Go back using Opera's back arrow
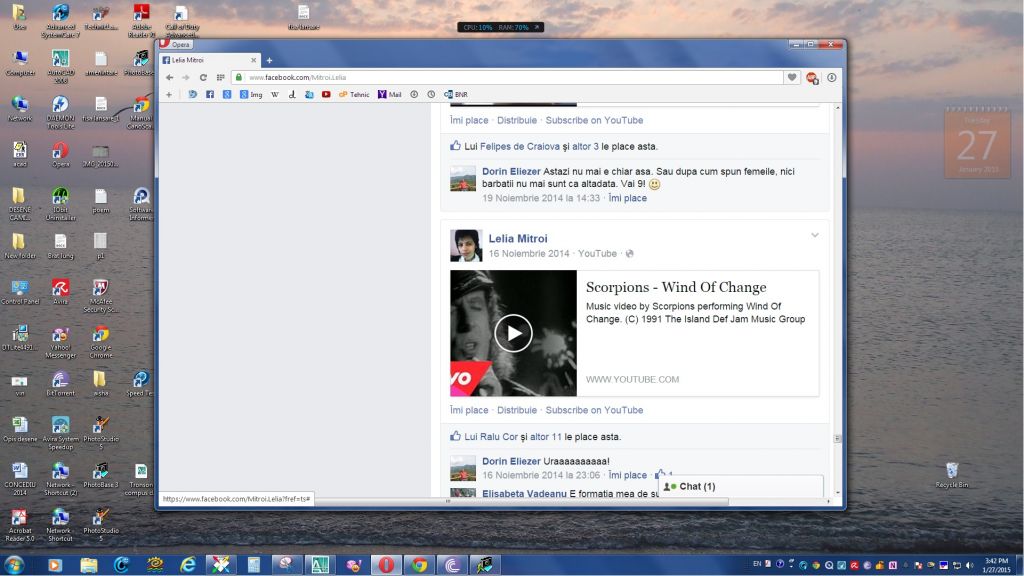The image size is (1024, 576). (x=170, y=77)
